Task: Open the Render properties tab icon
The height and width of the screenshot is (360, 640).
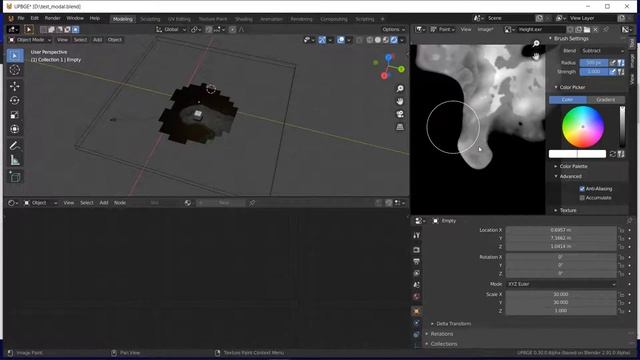Action: click(x=416, y=249)
